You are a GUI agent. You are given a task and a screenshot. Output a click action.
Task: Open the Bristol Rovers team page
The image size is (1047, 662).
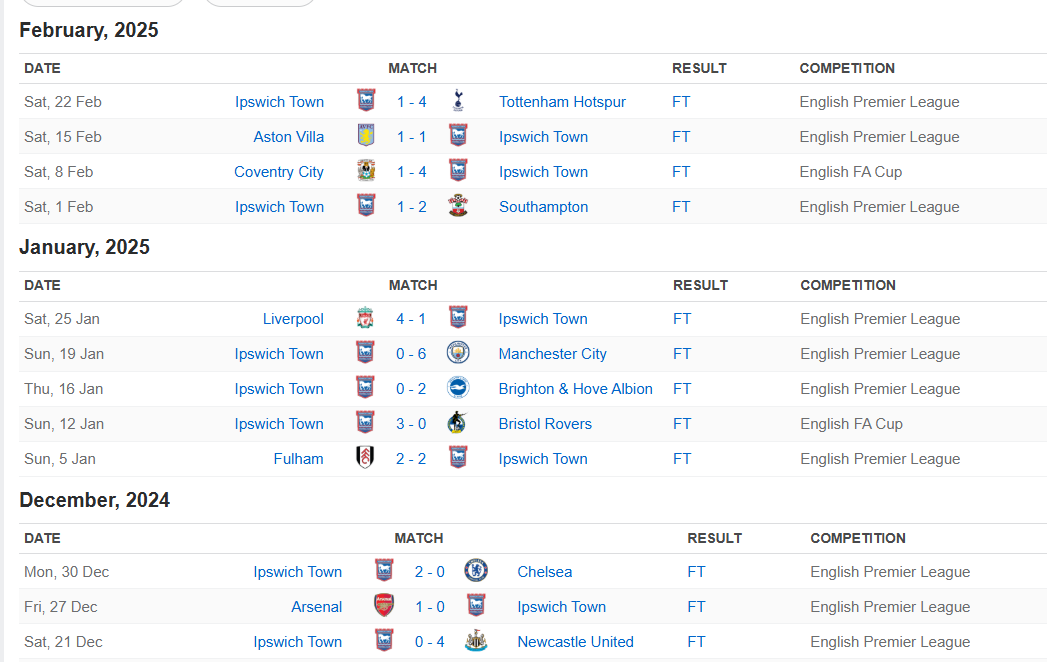[x=545, y=424]
